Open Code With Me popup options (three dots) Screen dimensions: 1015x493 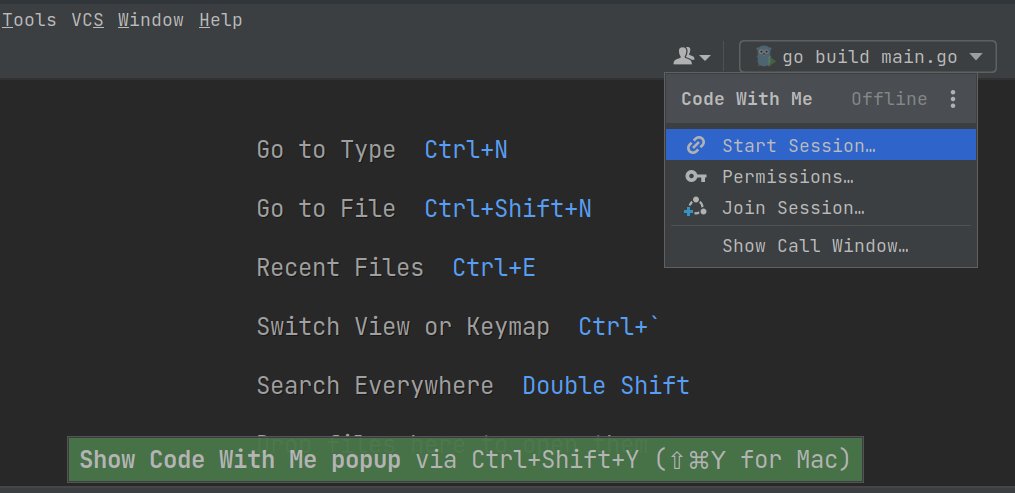pyautogui.click(x=952, y=99)
